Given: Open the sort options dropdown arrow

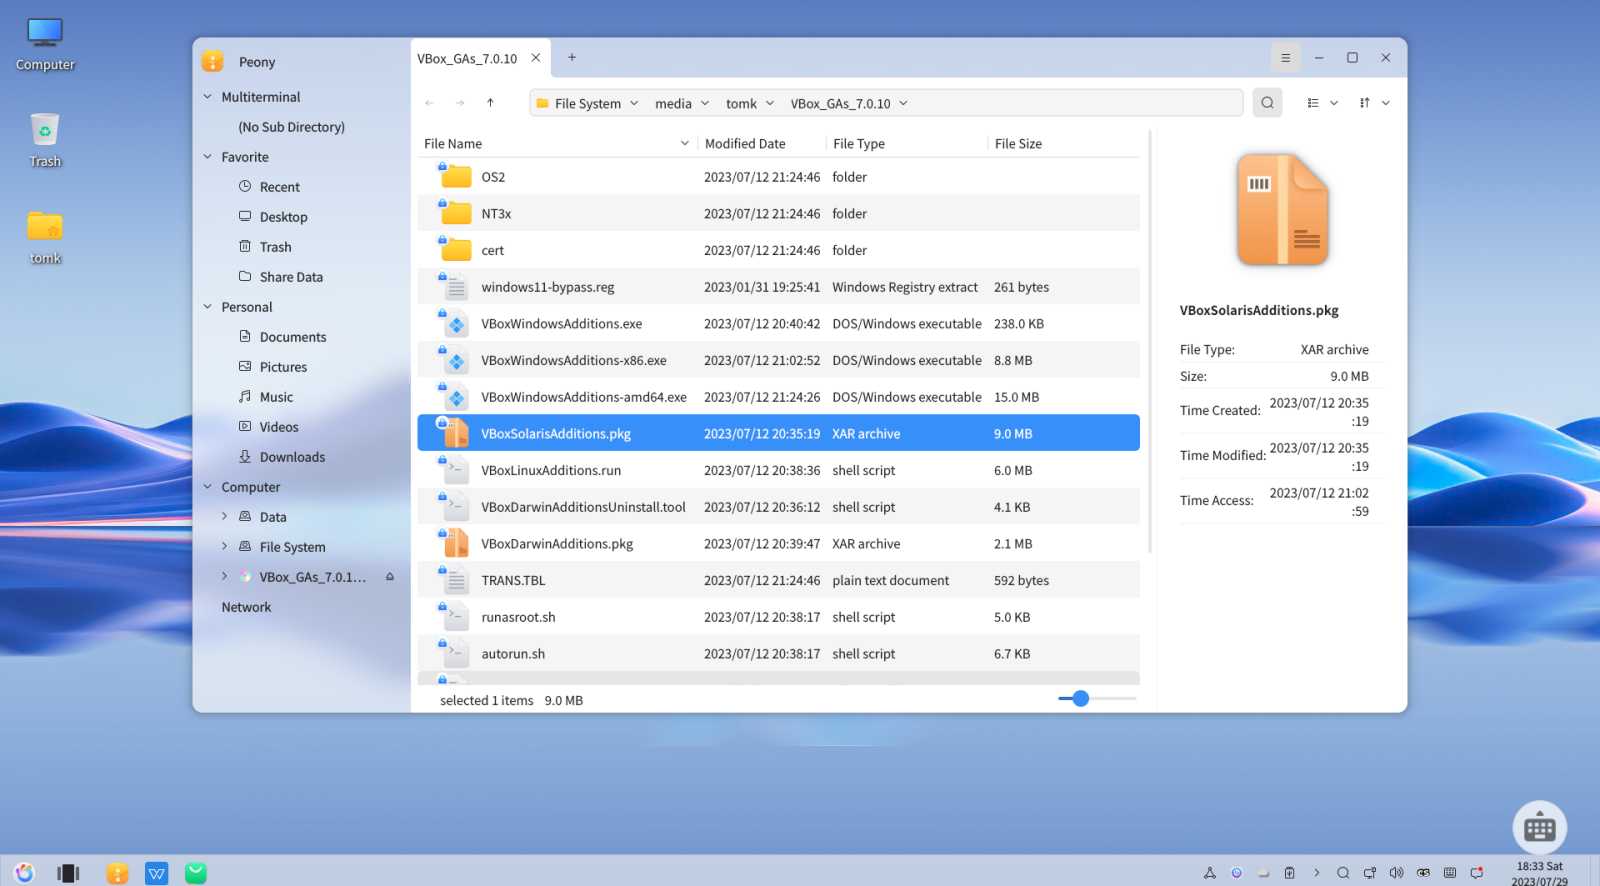Looking at the screenshot, I should pos(1386,103).
